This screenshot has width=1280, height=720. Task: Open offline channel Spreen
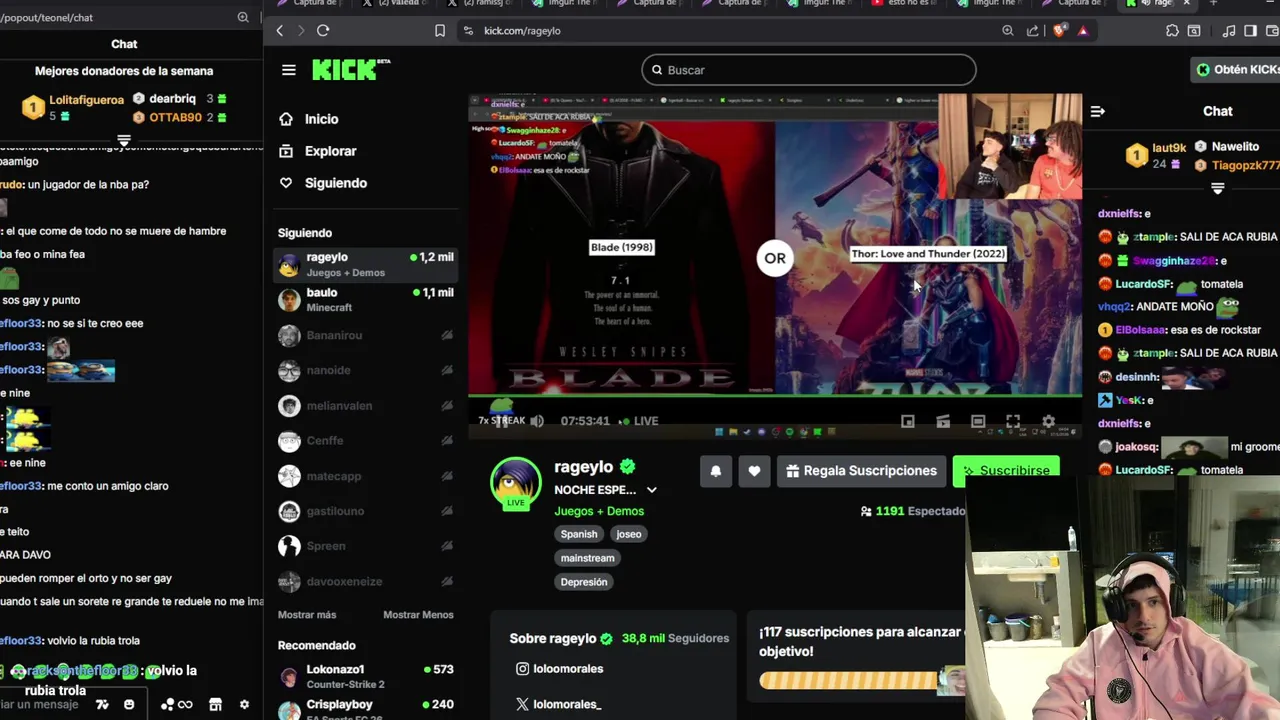click(x=366, y=546)
